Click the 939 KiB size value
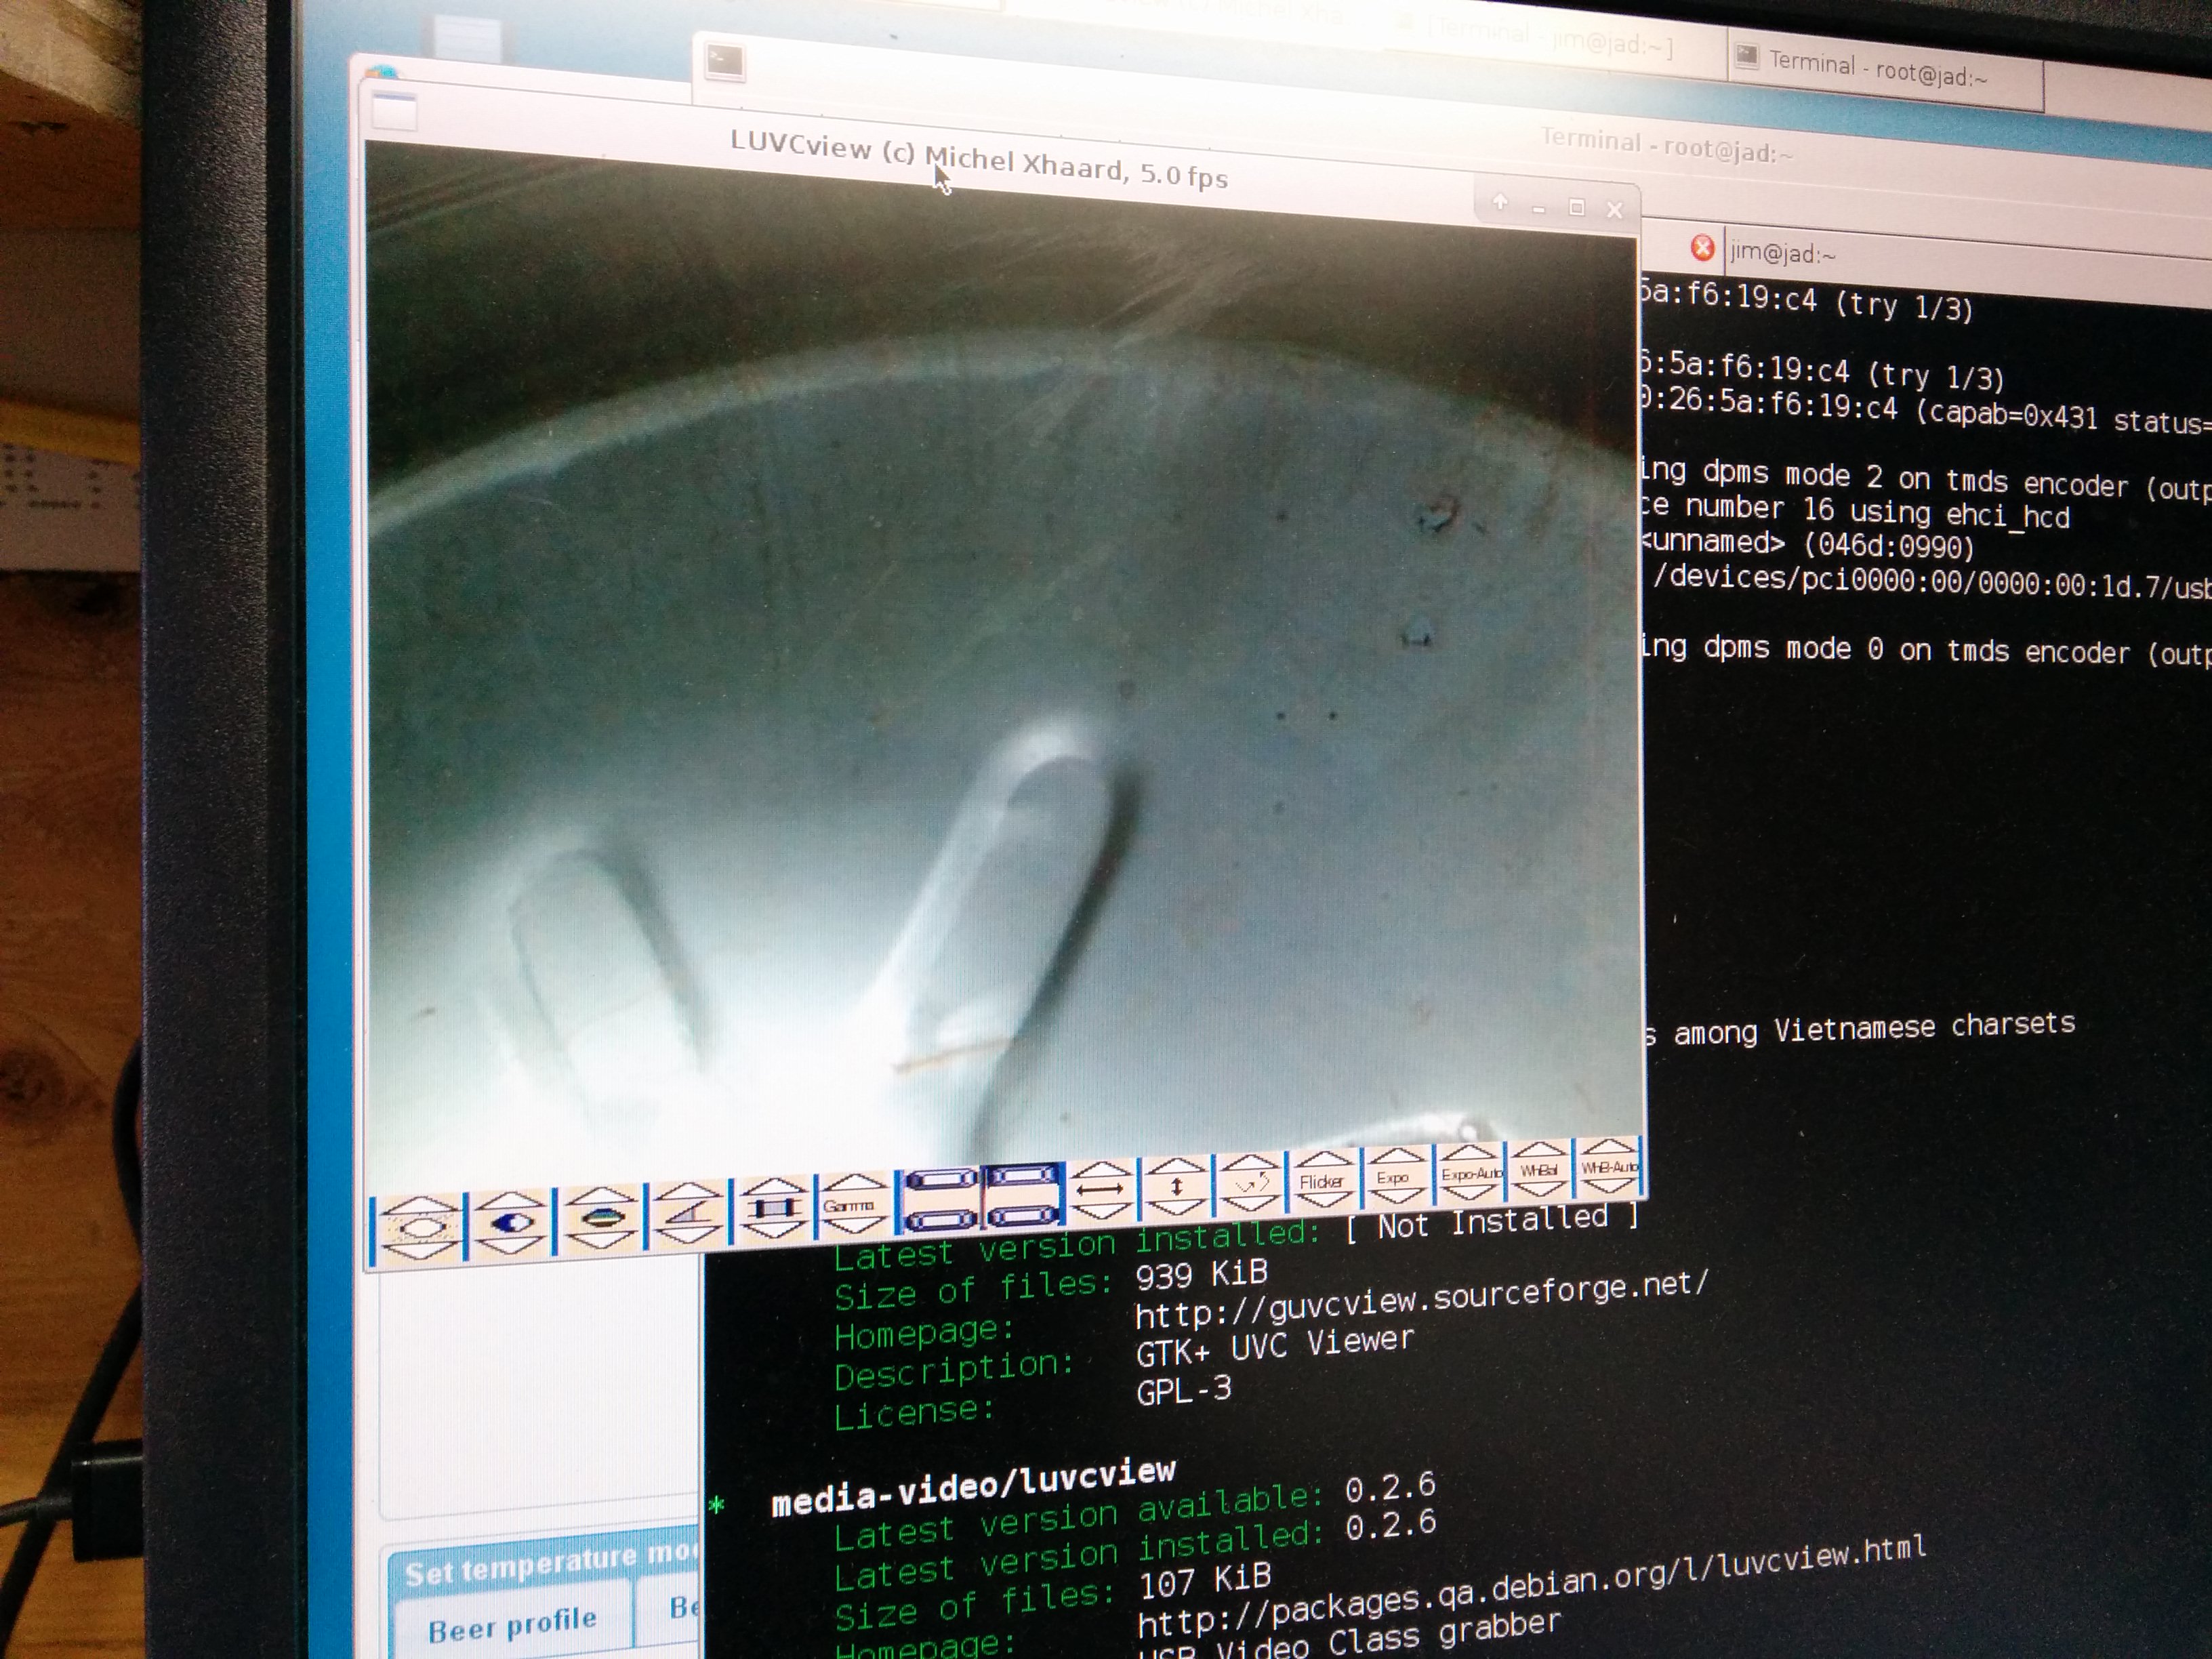The width and height of the screenshot is (2212, 1659). 1201,1275
